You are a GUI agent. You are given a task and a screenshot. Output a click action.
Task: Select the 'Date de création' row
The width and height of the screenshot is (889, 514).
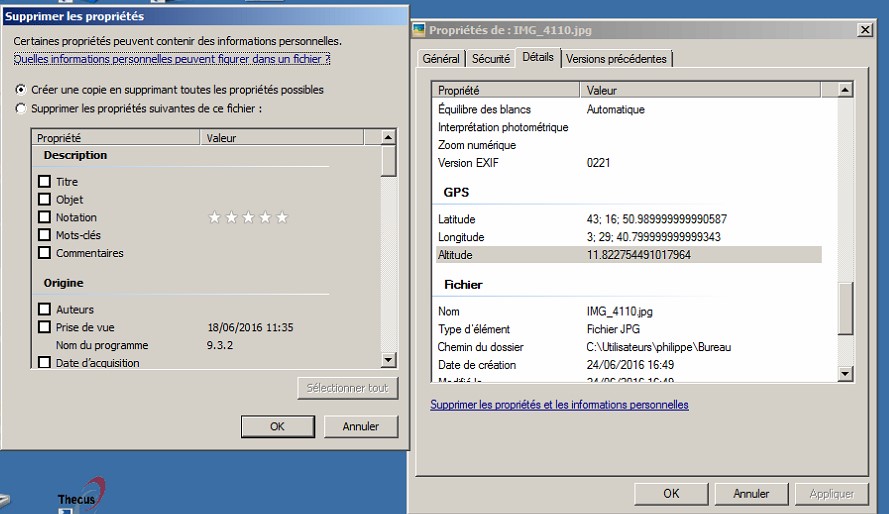pyautogui.click(x=629, y=364)
